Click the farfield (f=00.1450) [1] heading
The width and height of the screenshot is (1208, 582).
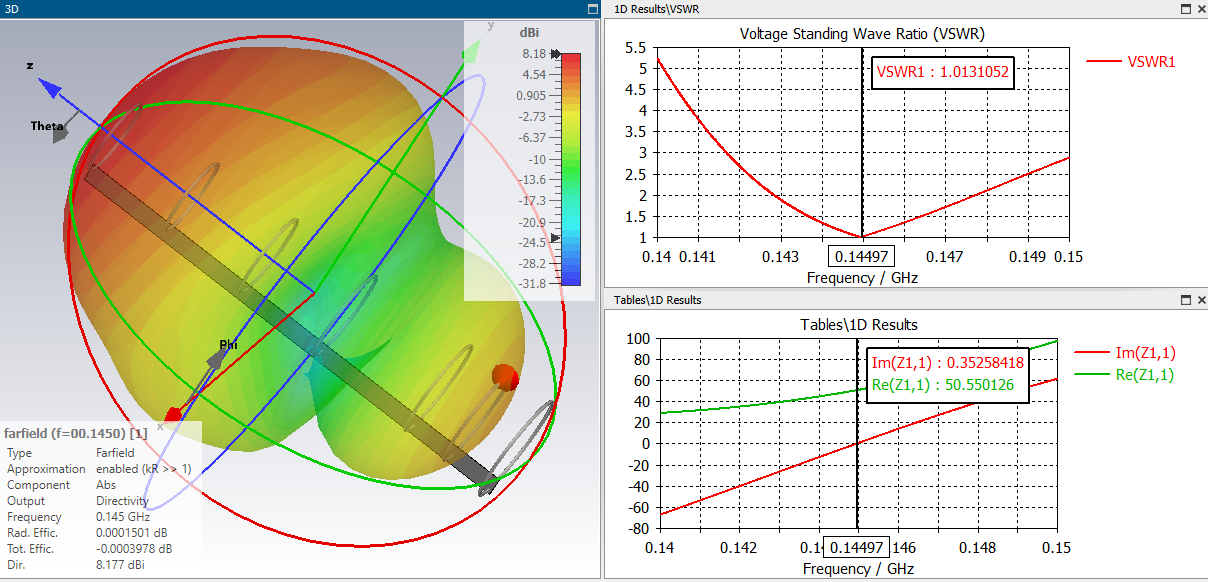(x=77, y=434)
